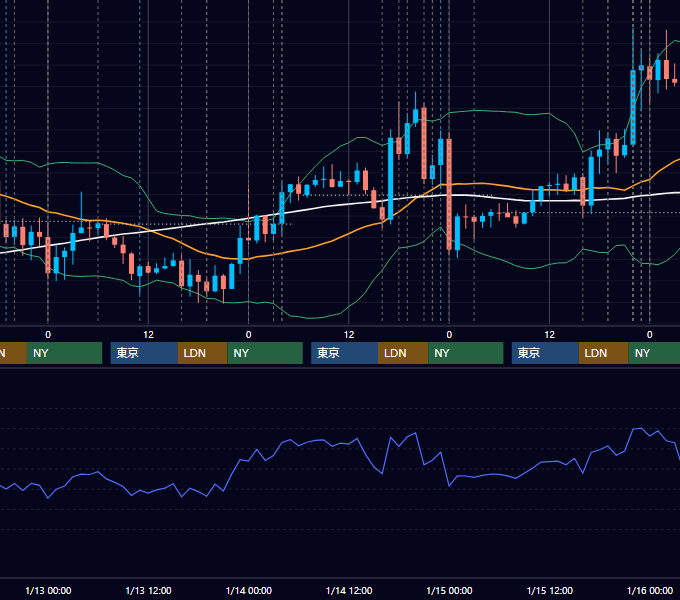Screen dimensions: 680x600
Task: Click the LDN session block on 1/13
Action: 203,353
